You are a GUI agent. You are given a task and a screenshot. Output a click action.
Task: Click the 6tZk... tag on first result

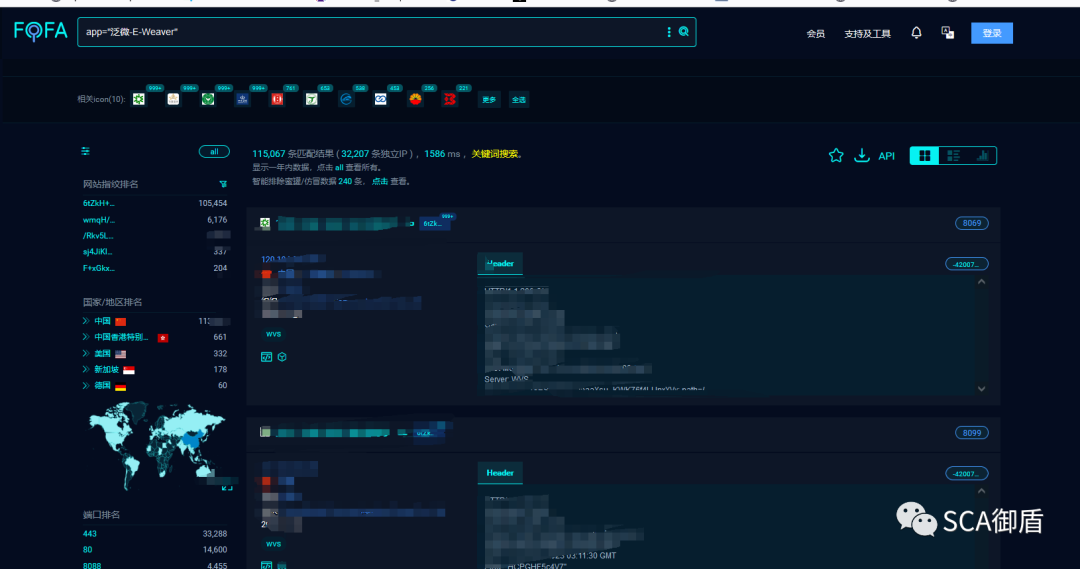pyautogui.click(x=433, y=223)
